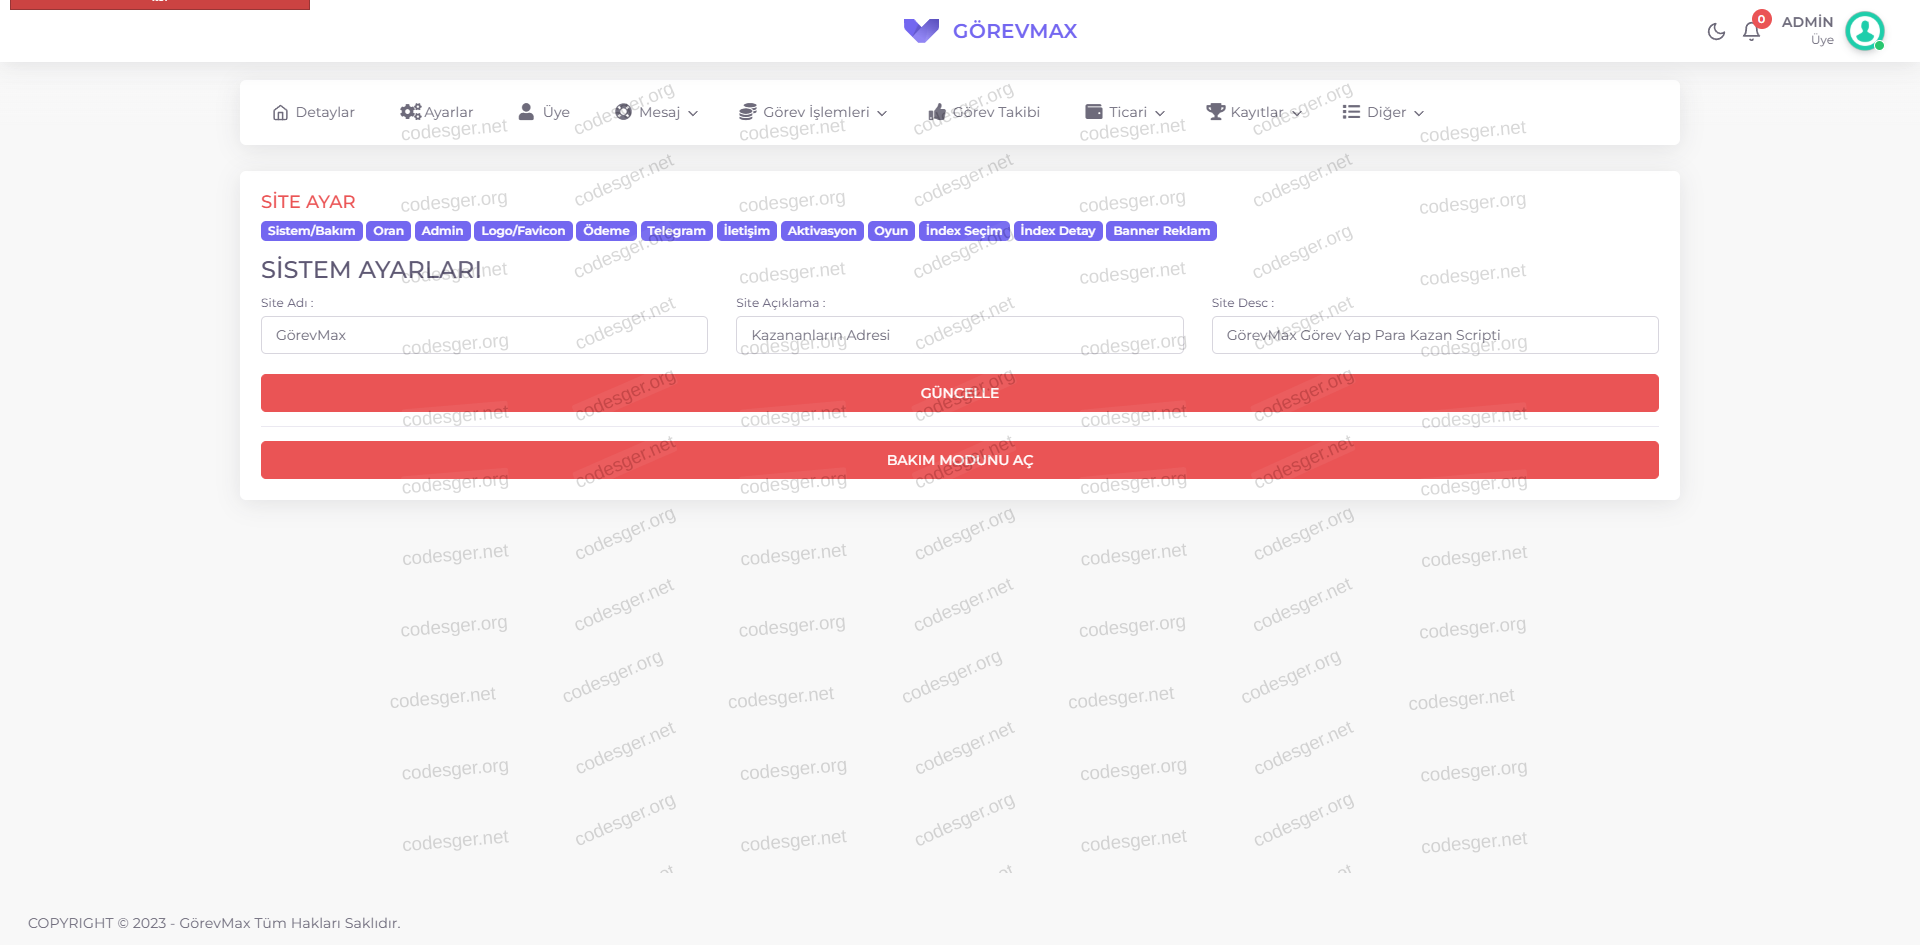Open the Üye user menu item

544,112
